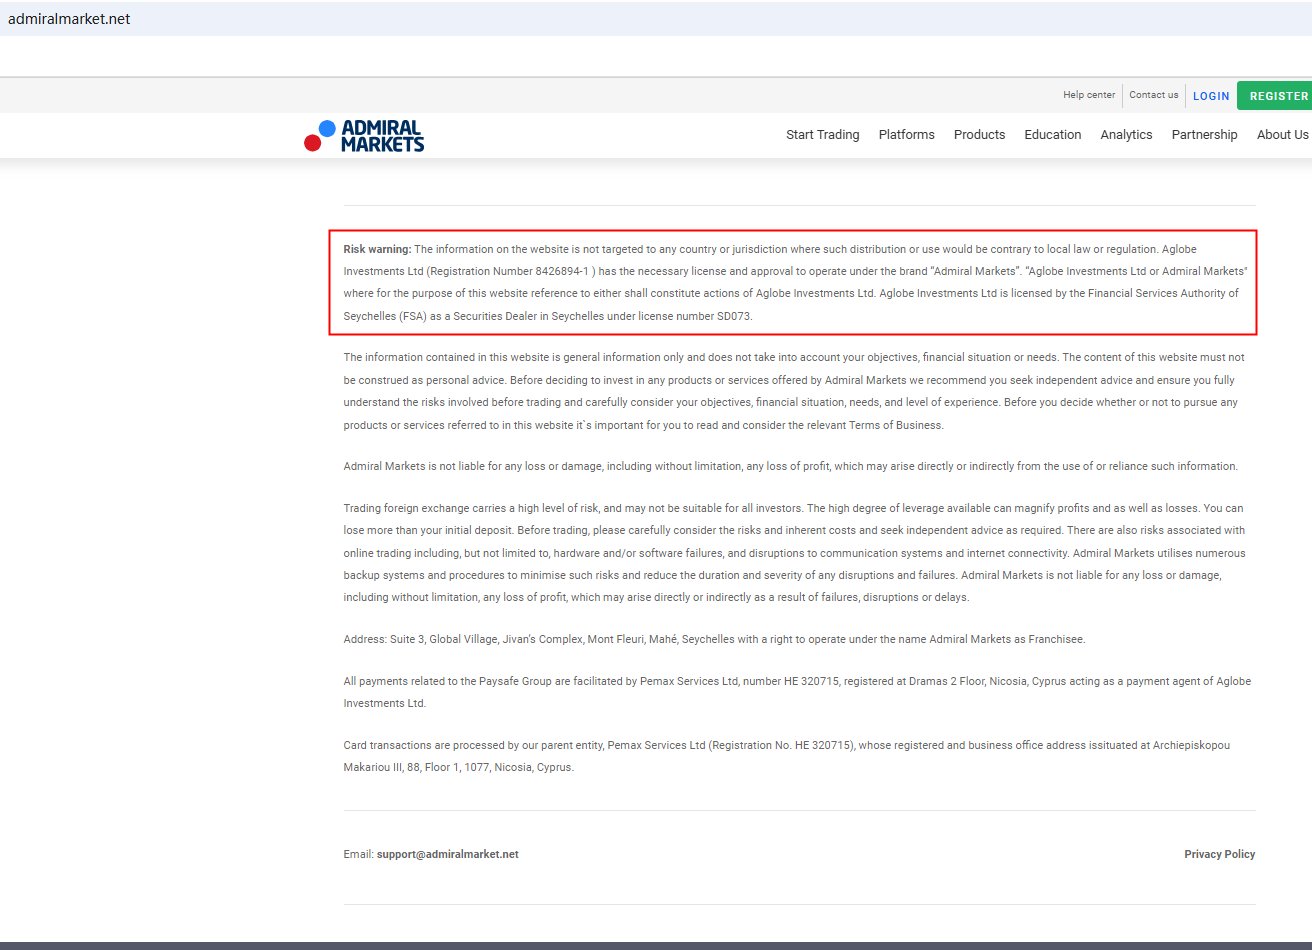Open the Start Trading menu
Screen dimensions: 1312x950
pos(823,135)
